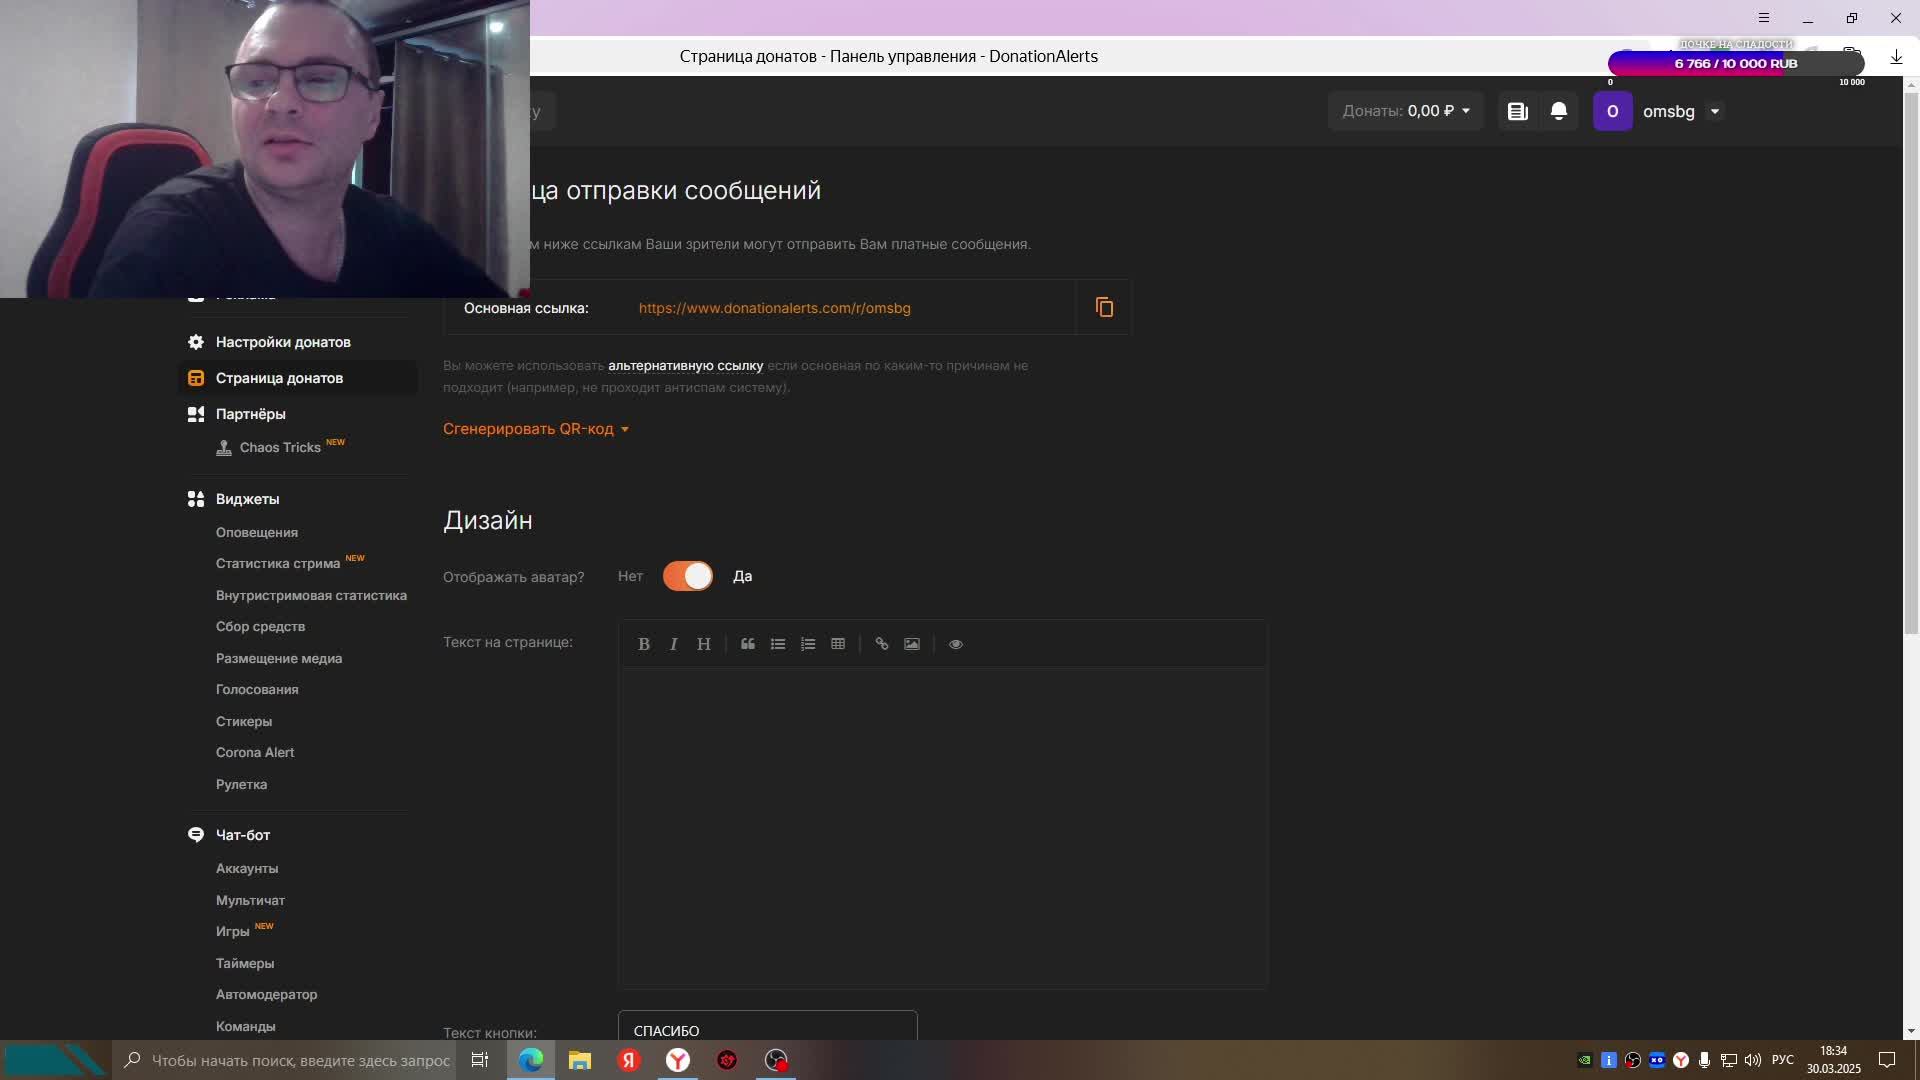Open Размещение медиа widget
This screenshot has height=1080, width=1920.
(279, 659)
